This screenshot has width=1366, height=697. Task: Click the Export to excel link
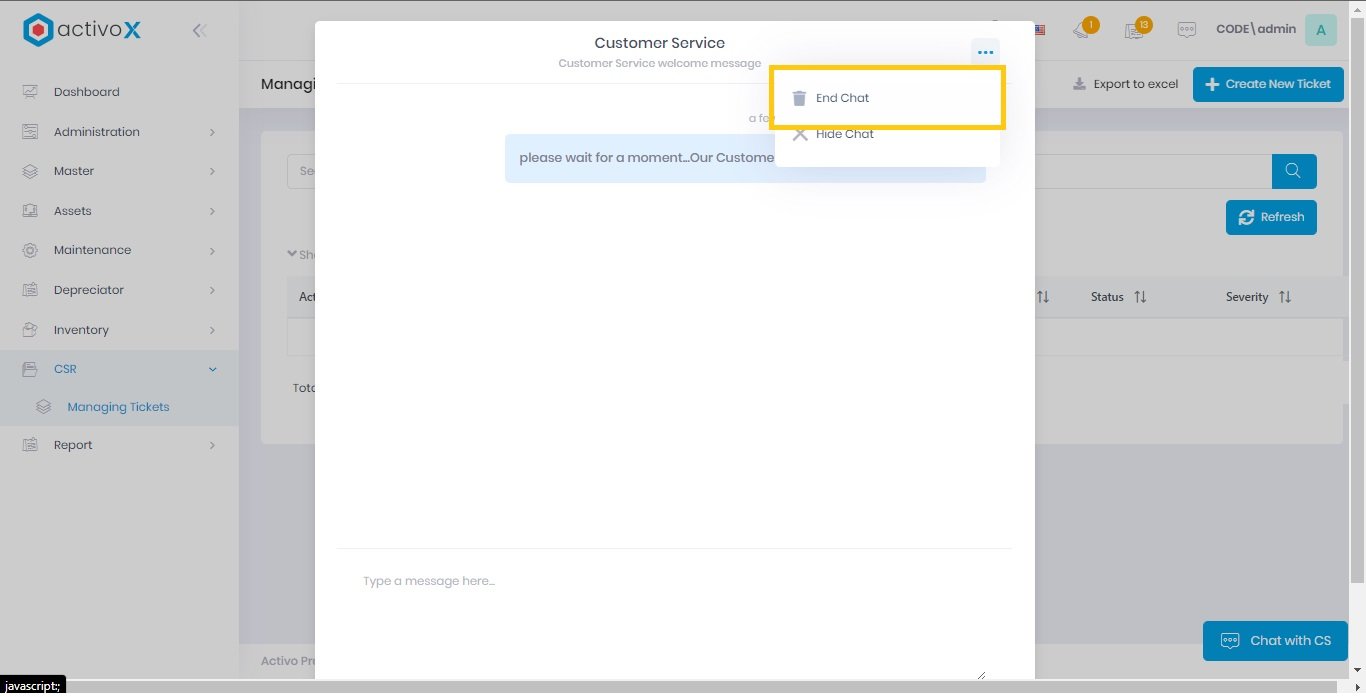(x=1125, y=84)
